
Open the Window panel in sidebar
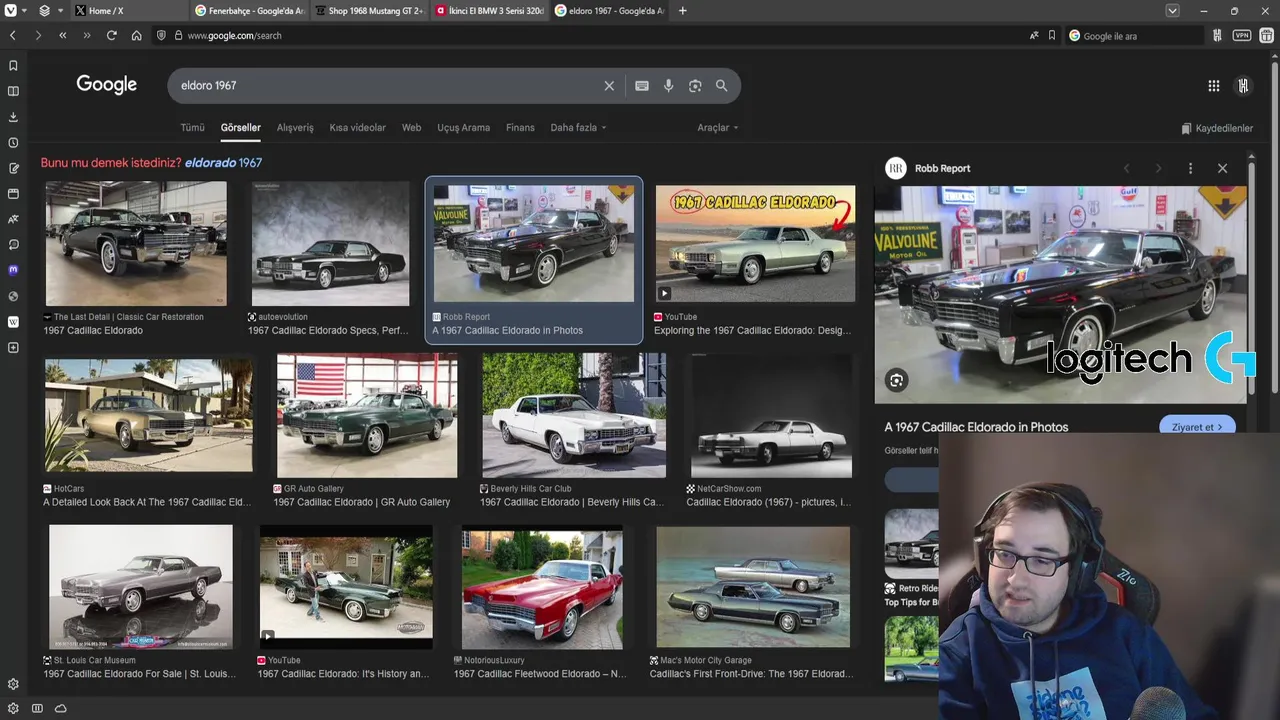(13, 194)
